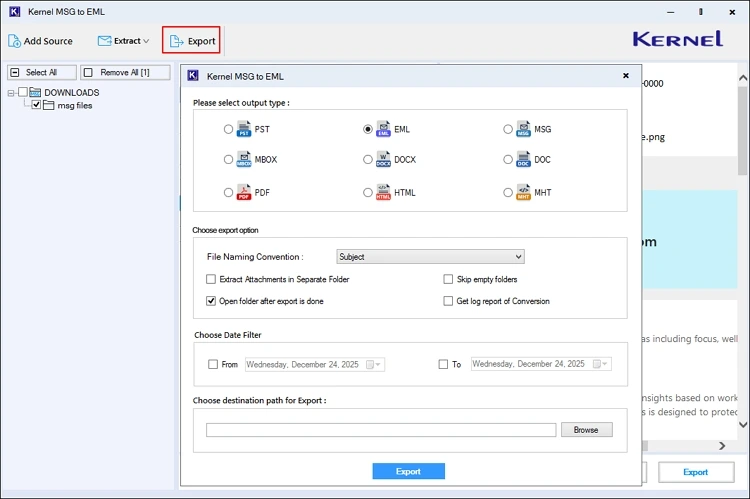Click the MBOX file format icon
Image resolution: width=750 pixels, height=499 pixels.
pos(244,159)
